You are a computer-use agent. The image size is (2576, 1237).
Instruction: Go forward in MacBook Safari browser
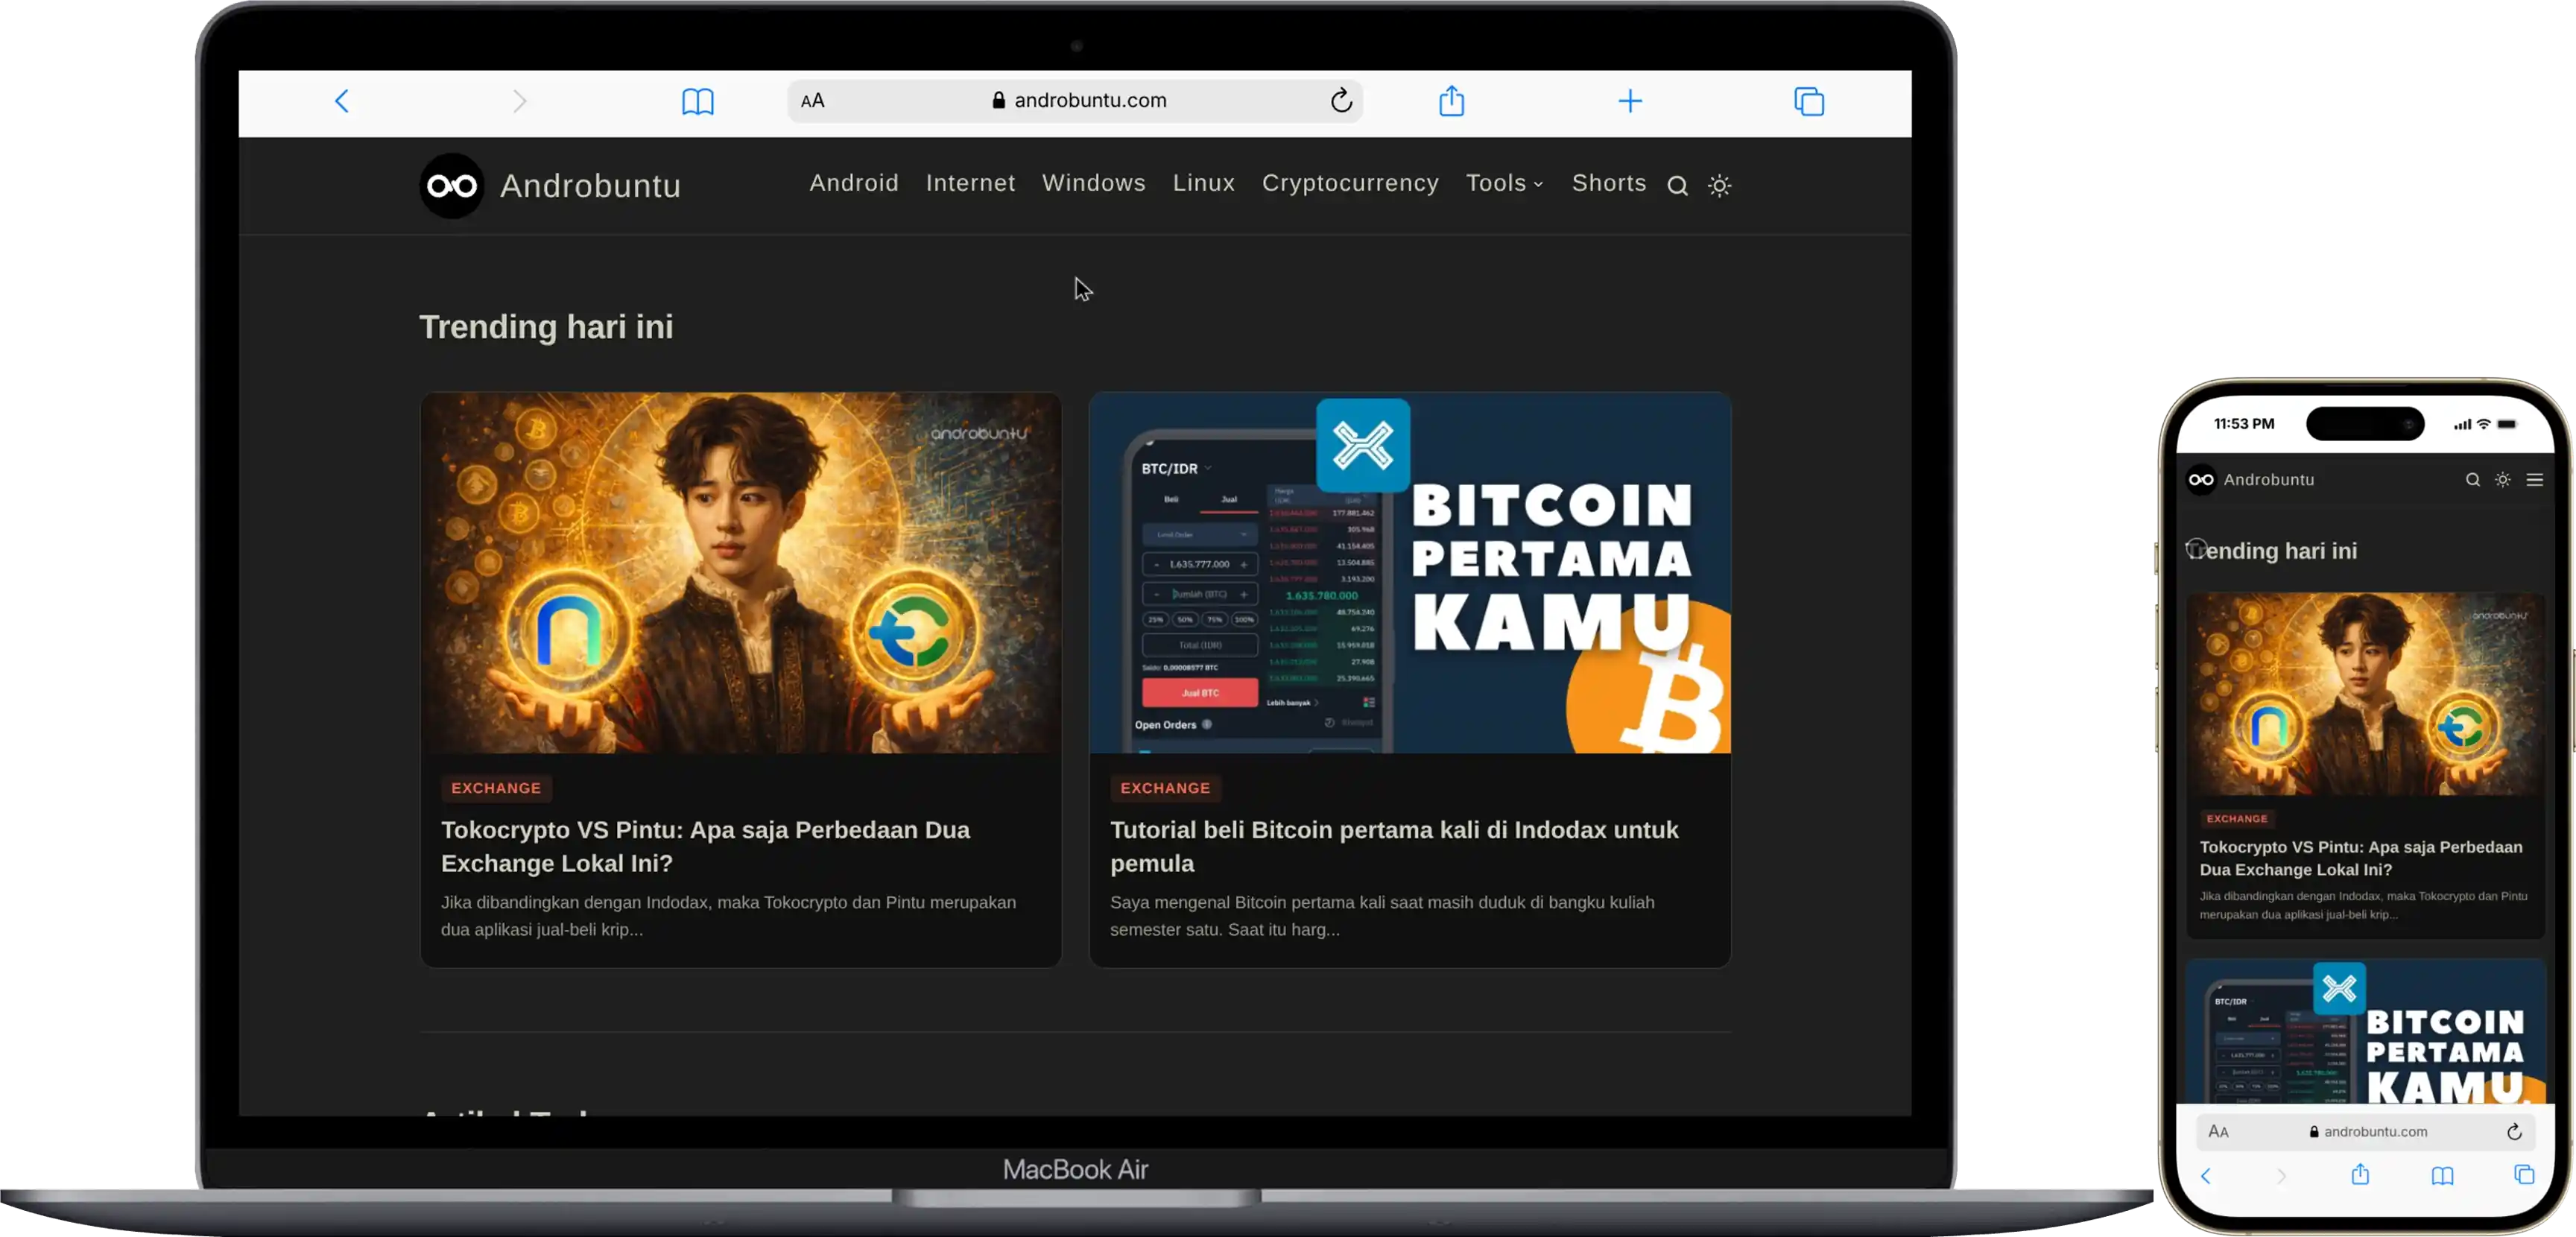519,101
